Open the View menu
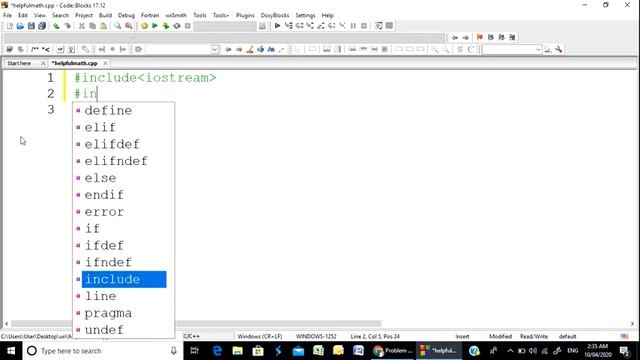640x360 pixels. tap(40, 15)
